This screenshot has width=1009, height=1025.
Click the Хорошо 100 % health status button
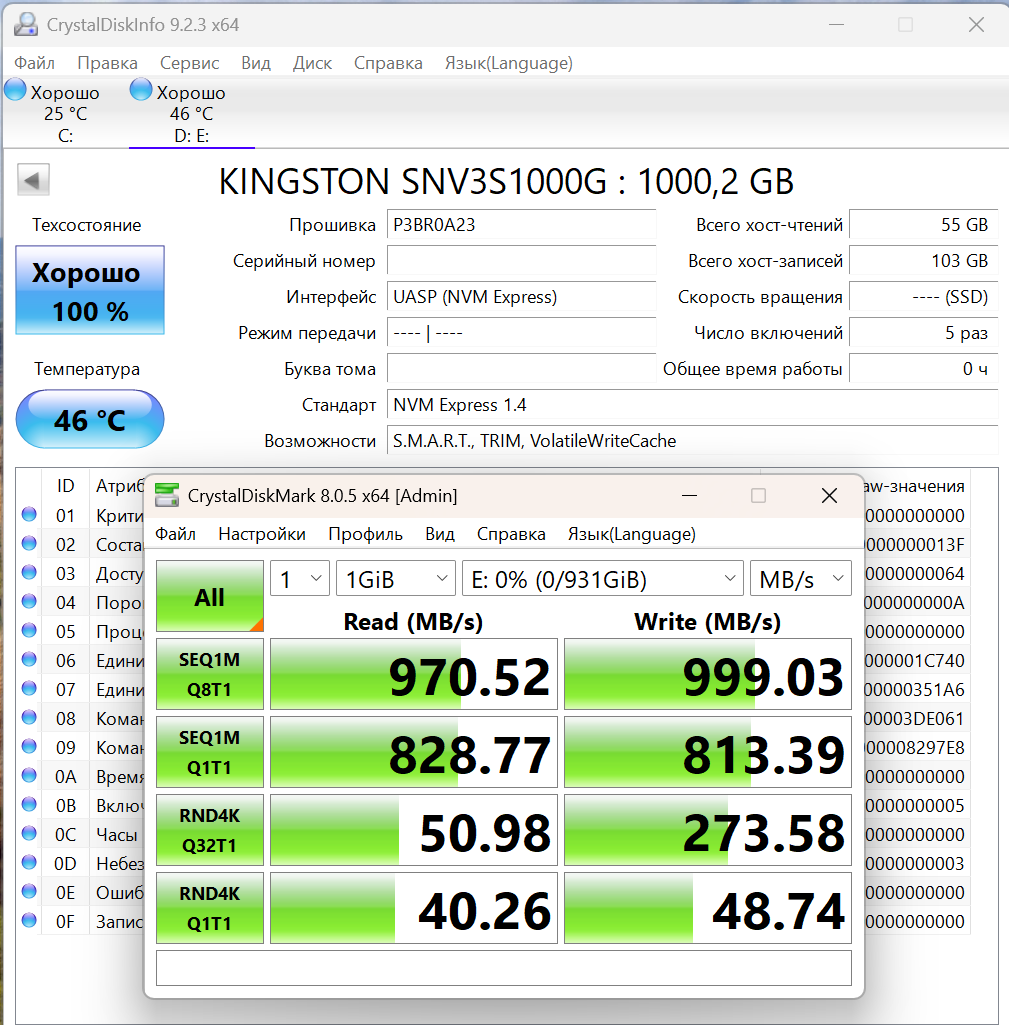tap(90, 290)
